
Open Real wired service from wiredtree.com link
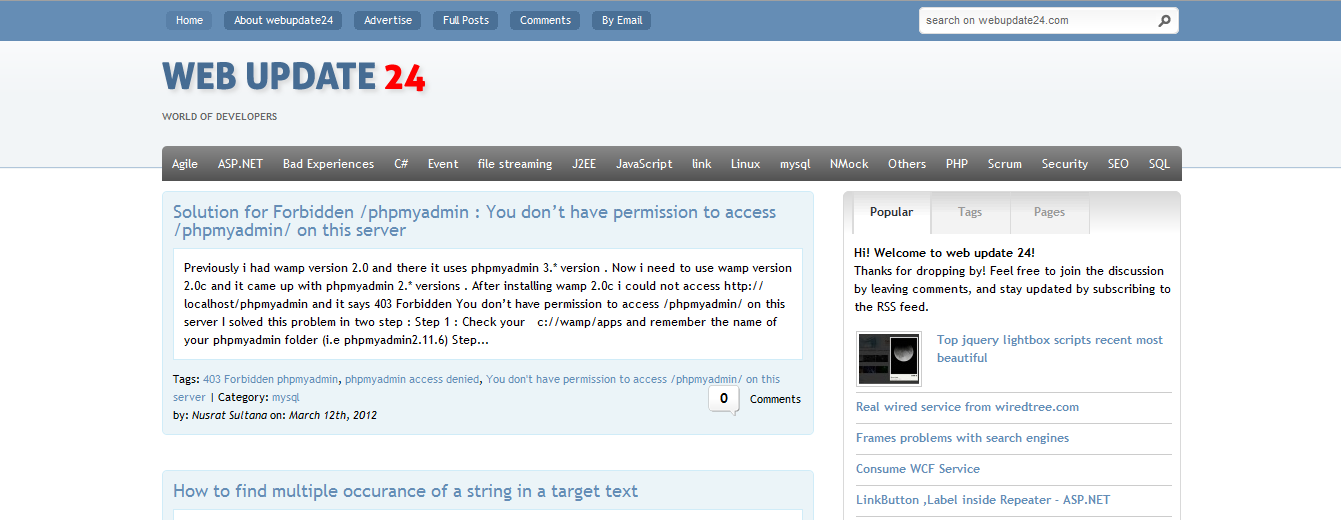967,407
